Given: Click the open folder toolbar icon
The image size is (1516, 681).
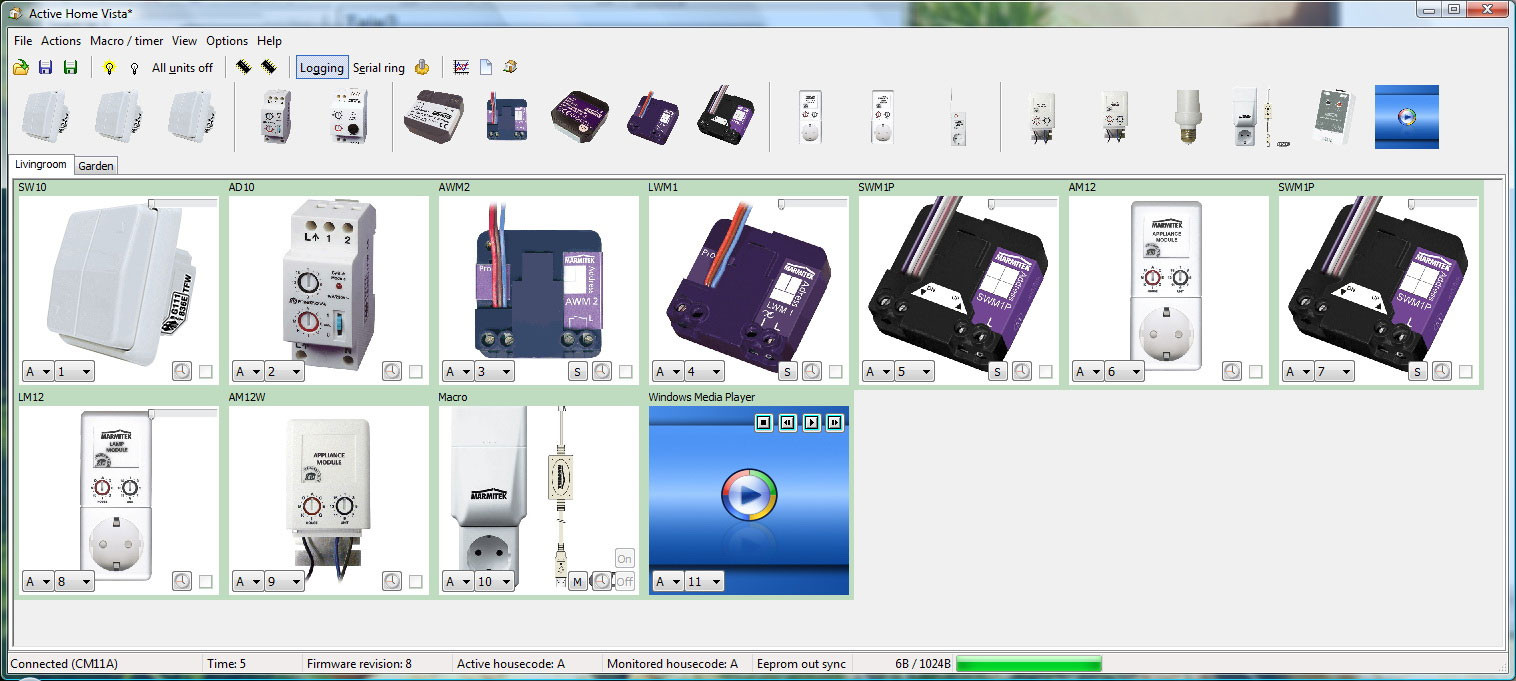Looking at the screenshot, I should pos(20,68).
